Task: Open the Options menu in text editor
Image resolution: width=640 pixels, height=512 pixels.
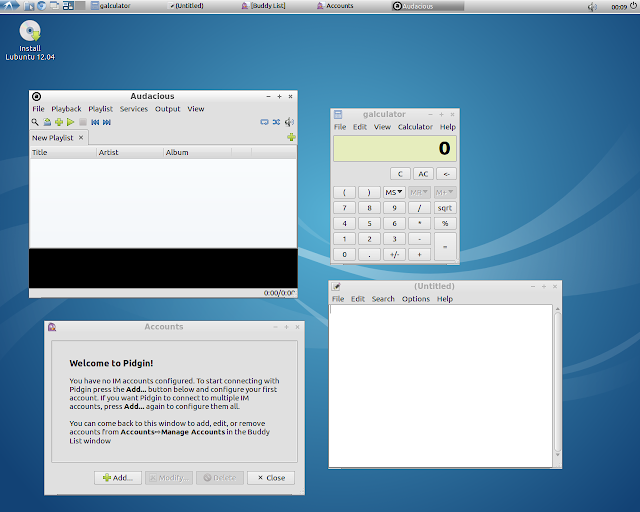Action: 416,299
